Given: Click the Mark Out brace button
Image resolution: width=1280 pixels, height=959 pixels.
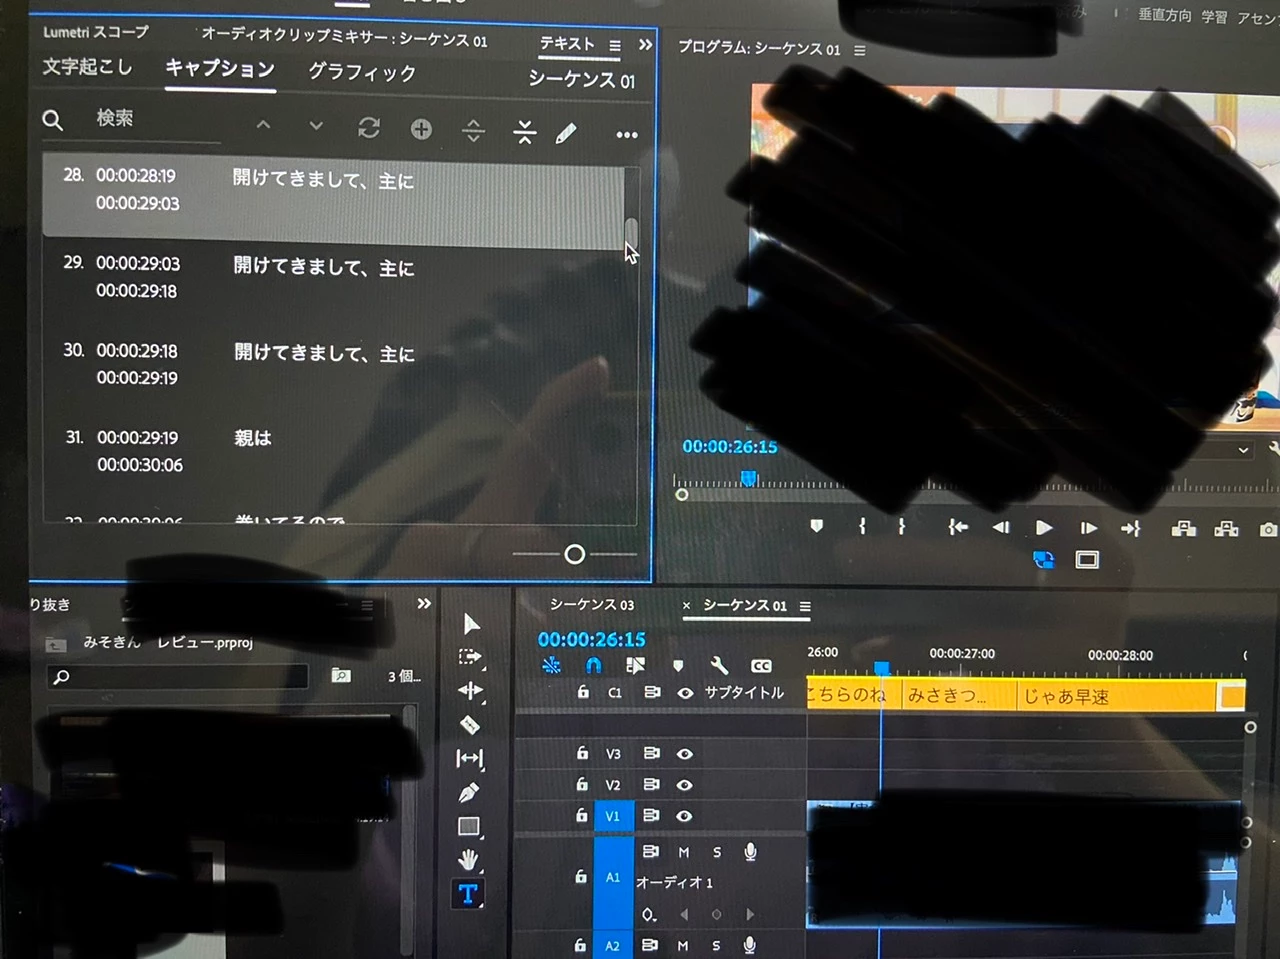Looking at the screenshot, I should tap(901, 526).
